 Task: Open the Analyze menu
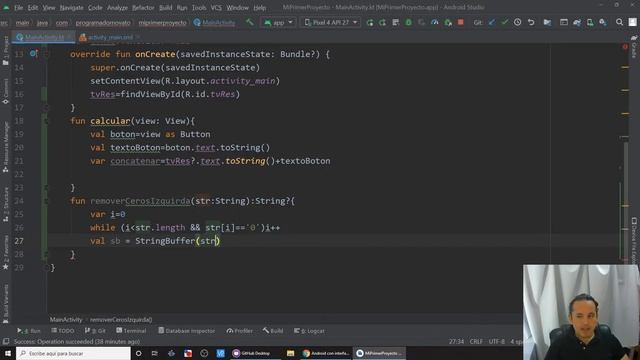(117, 8)
